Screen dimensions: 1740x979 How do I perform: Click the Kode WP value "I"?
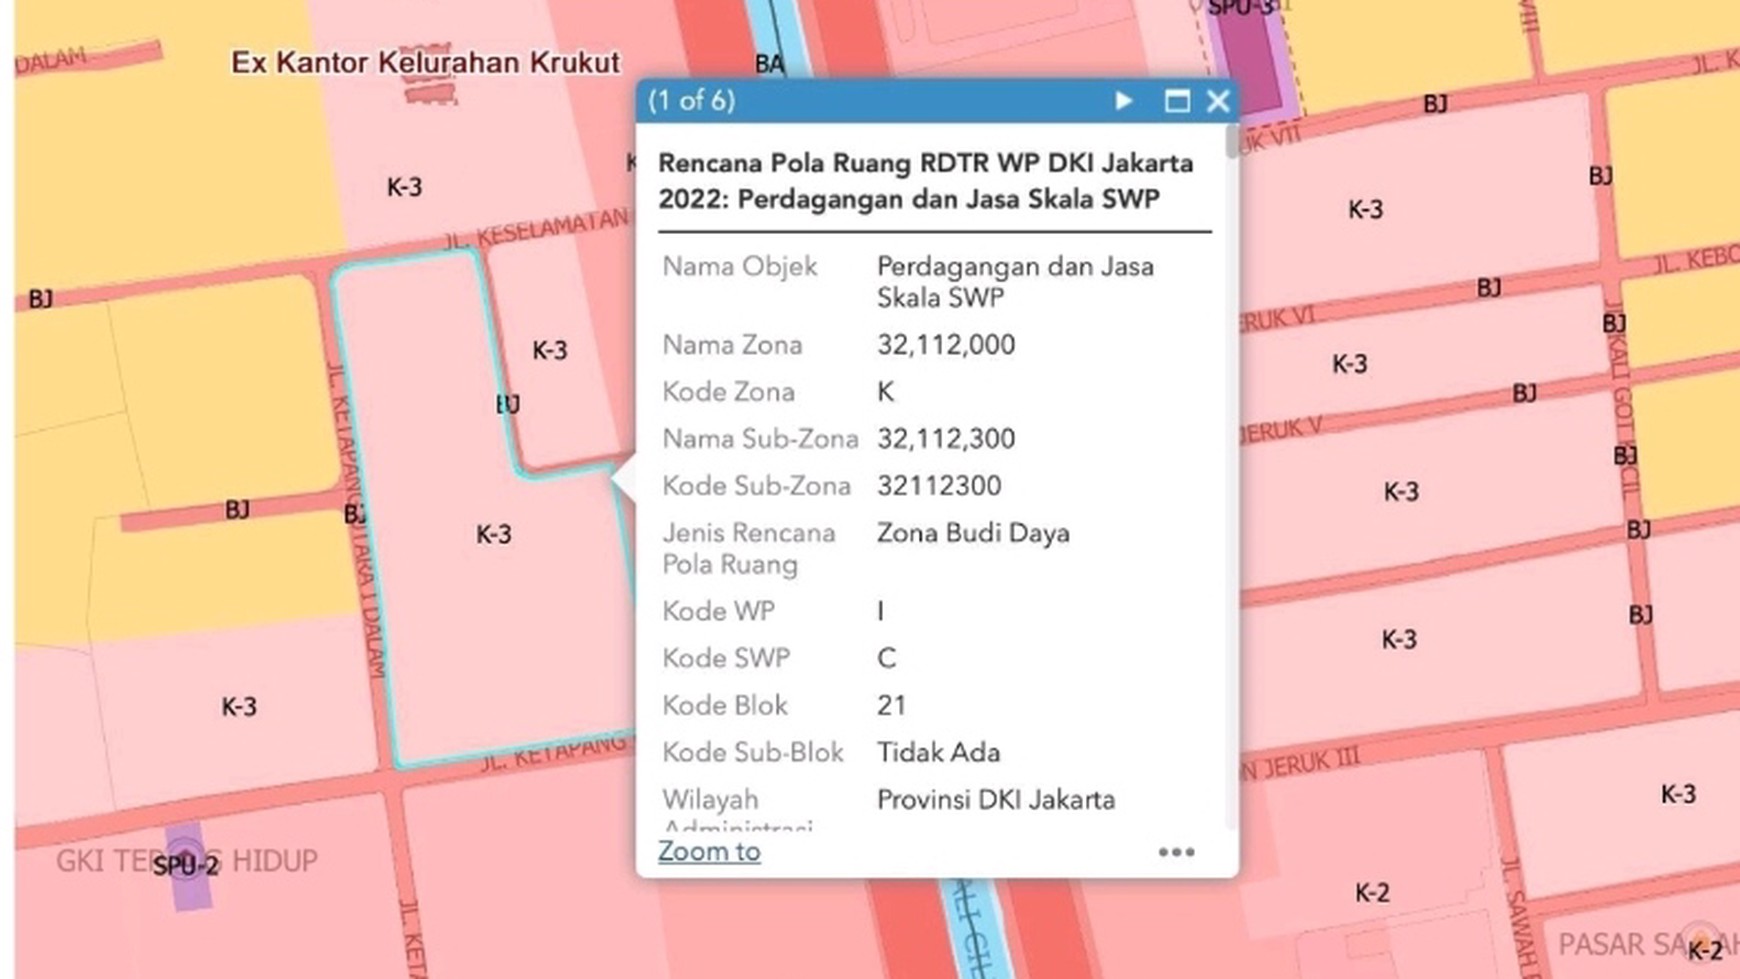880,612
